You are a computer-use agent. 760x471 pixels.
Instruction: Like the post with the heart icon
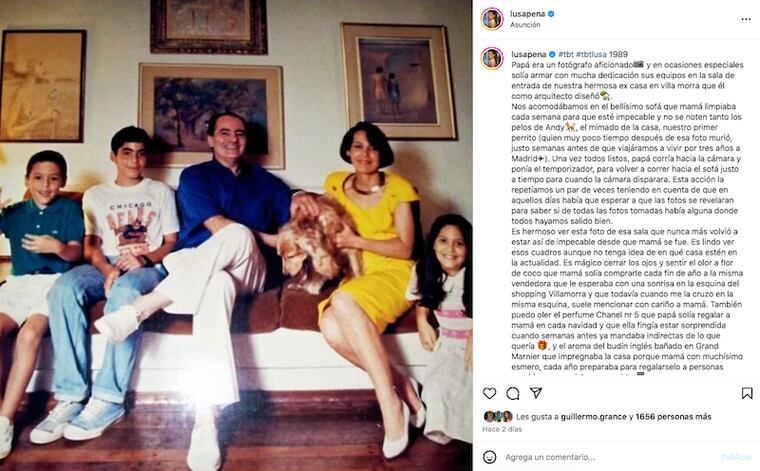coord(490,393)
